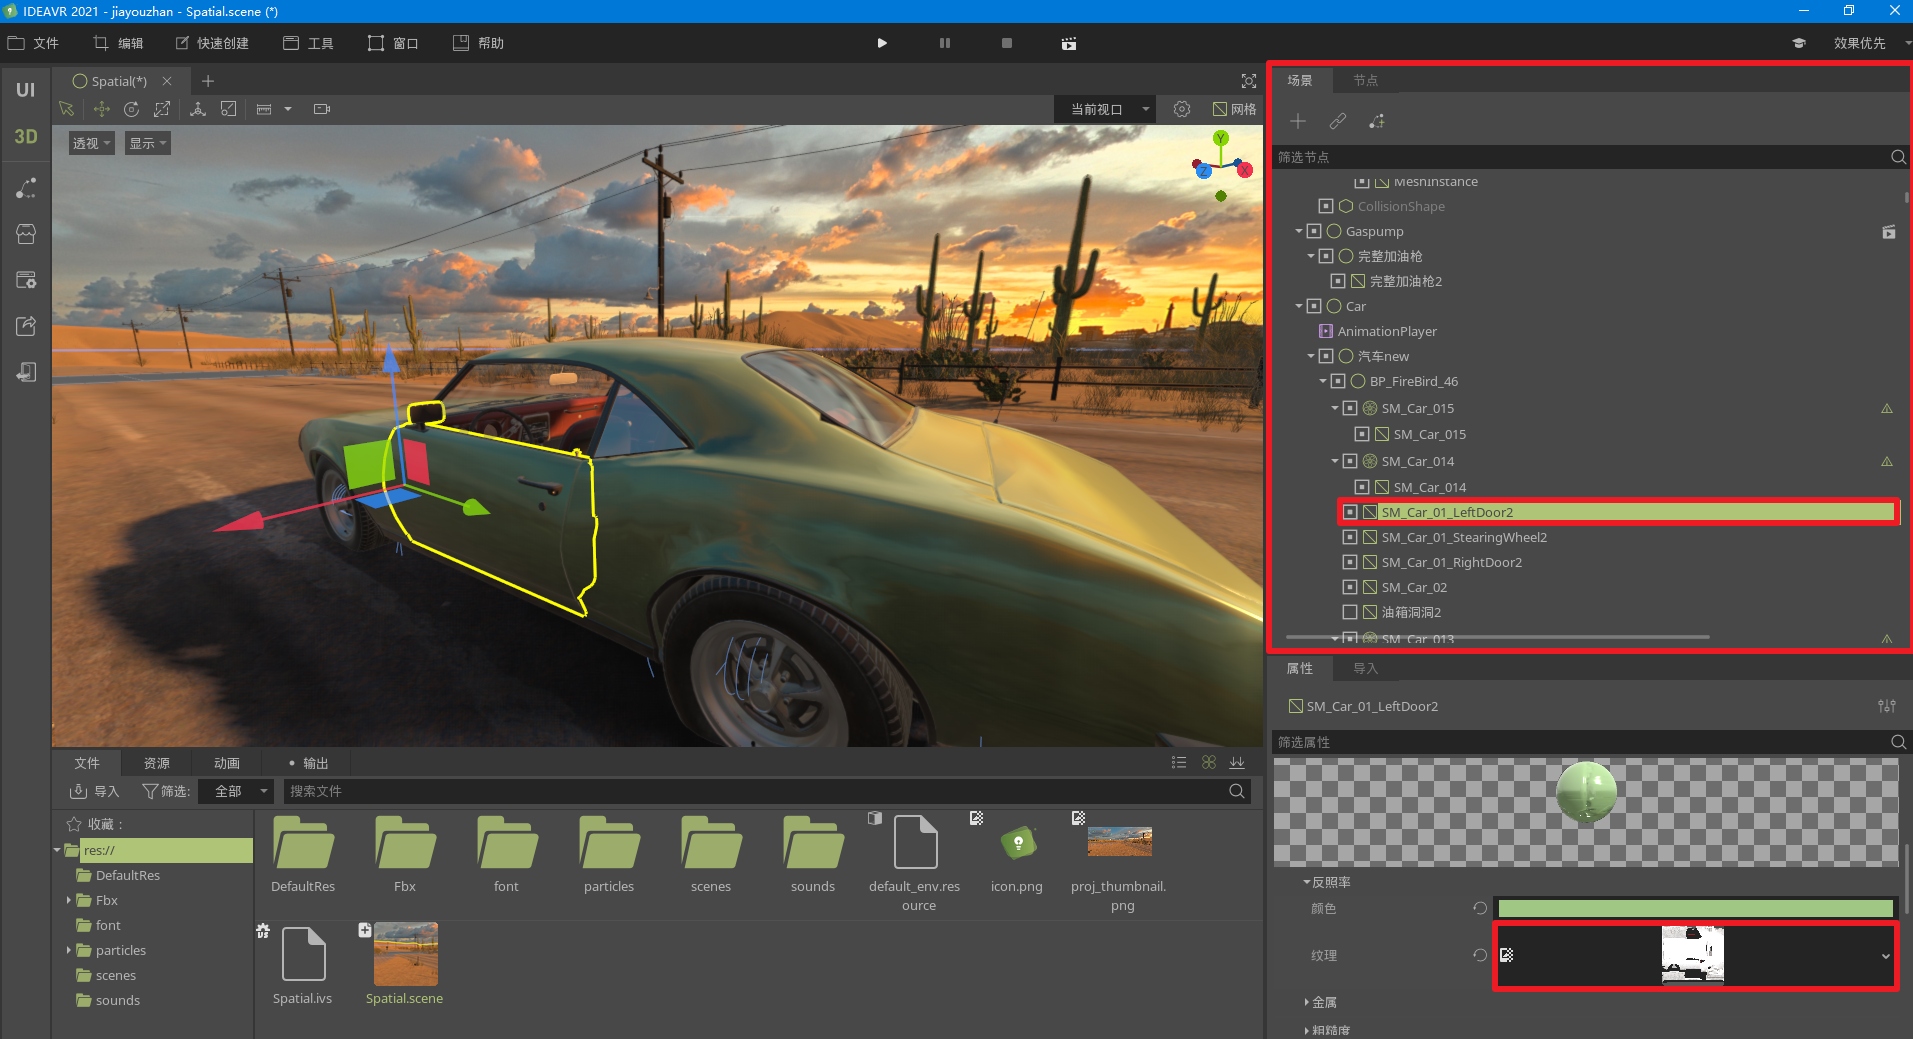1913x1039 pixels.
Task: Click the camera preview icon in viewport toolbar
Action: click(322, 109)
